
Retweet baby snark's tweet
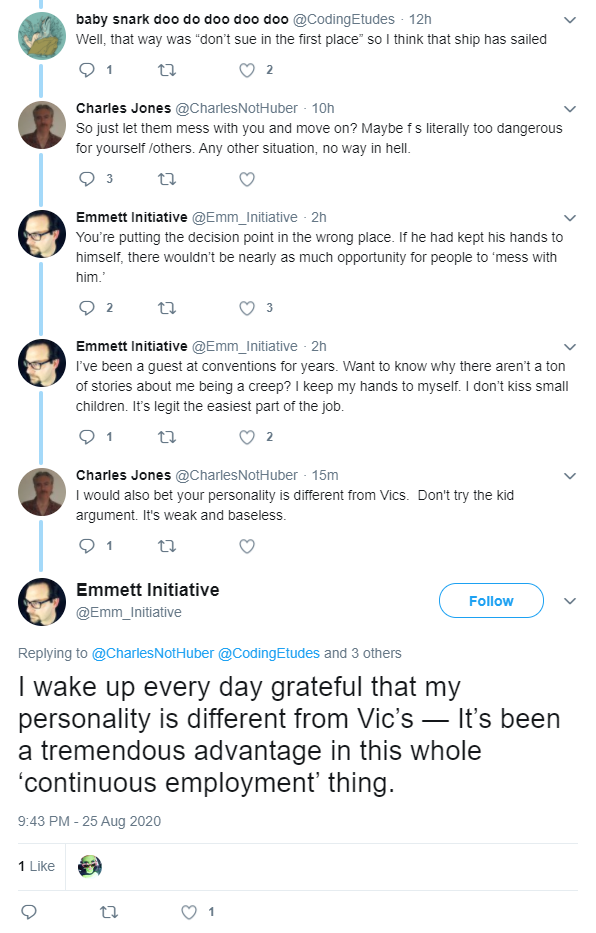[167, 70]
